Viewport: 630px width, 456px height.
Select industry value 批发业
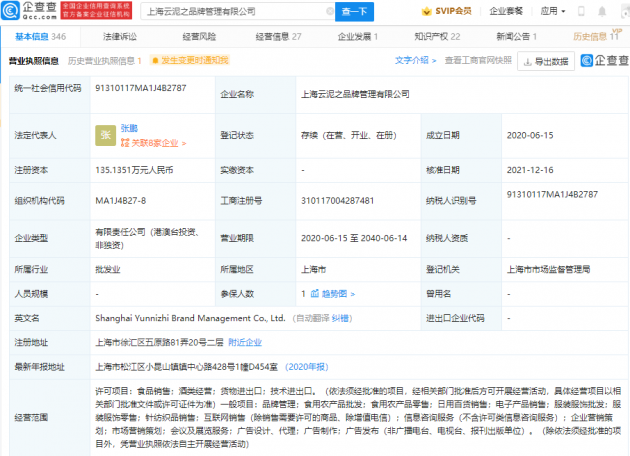108,269
